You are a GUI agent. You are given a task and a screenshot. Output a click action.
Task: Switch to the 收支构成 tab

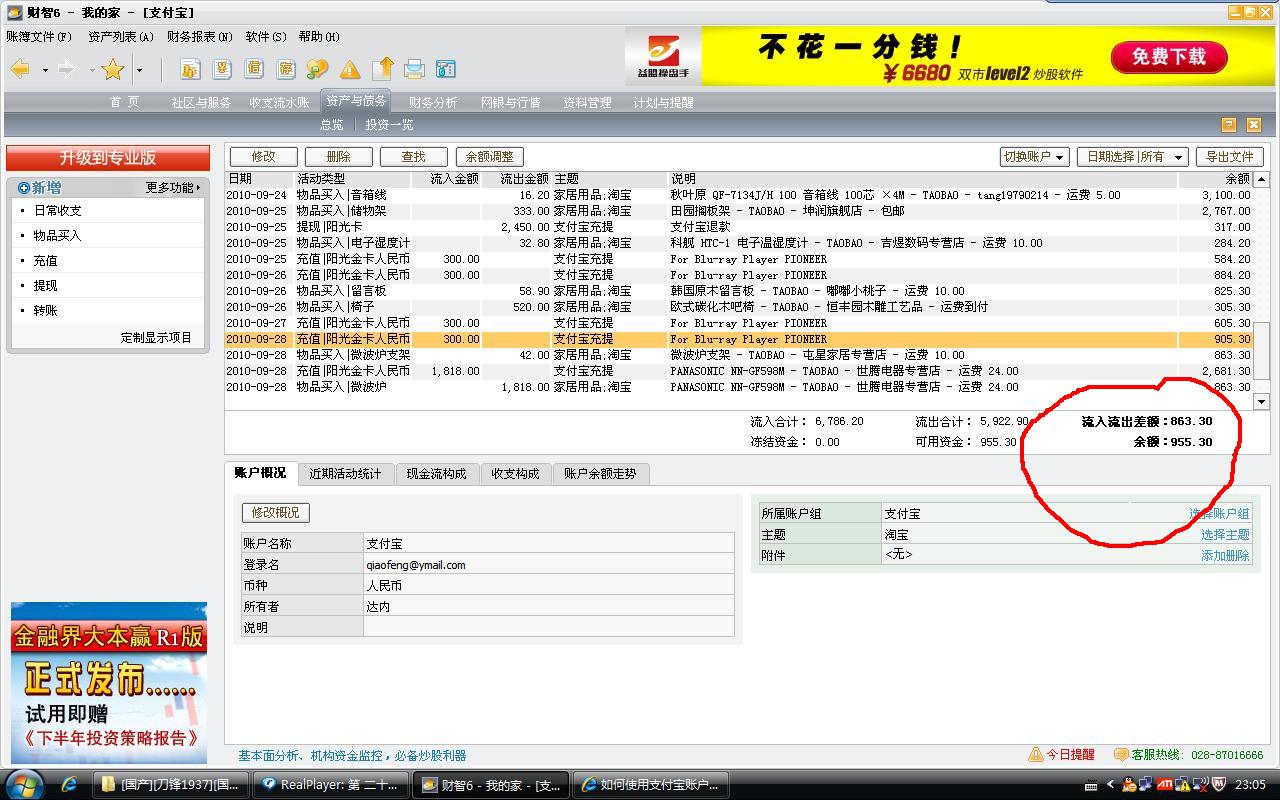click(515, 474)
